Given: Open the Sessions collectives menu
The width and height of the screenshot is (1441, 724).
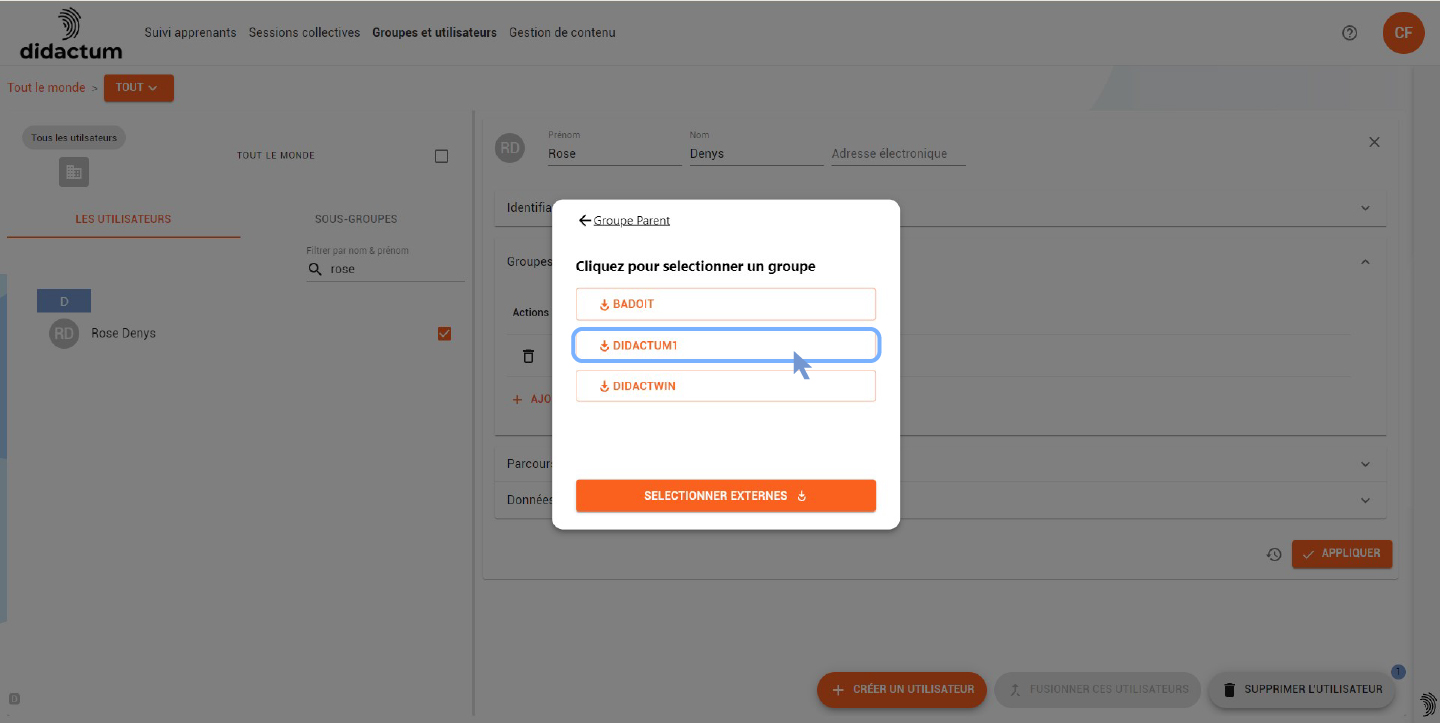Looking at the screenshot, I should (x=304, y=33).
